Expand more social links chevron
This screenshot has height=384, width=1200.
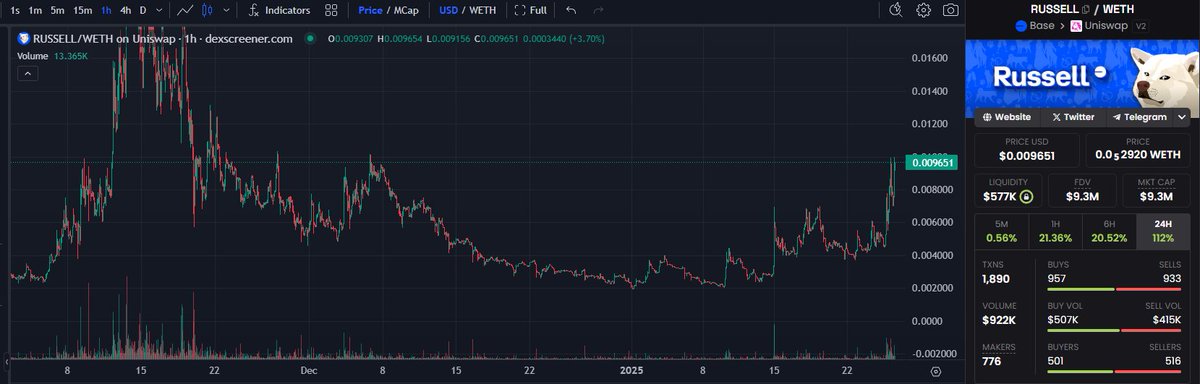click(x=1182, y=117)
